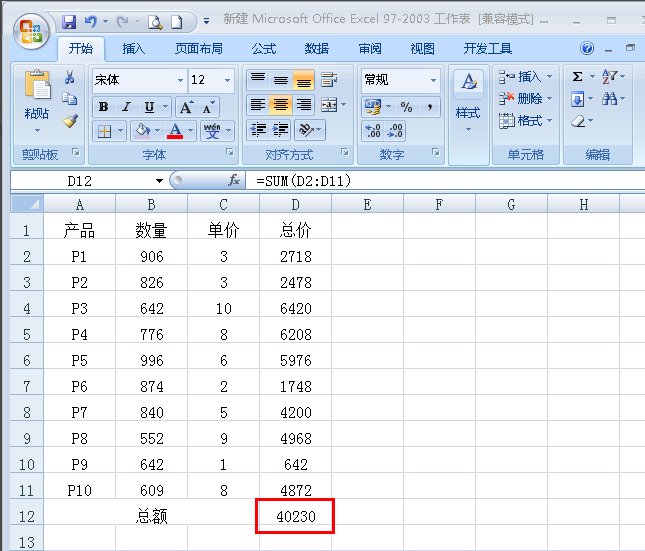
Task: Activate the Format Painter brush
Action: [x=70, y=121]
